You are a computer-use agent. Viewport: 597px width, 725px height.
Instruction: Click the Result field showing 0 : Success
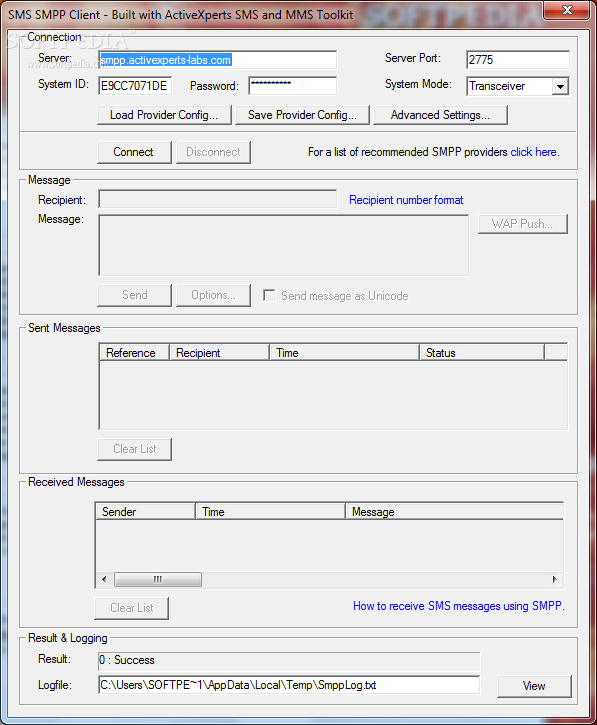tap(289, 661)
